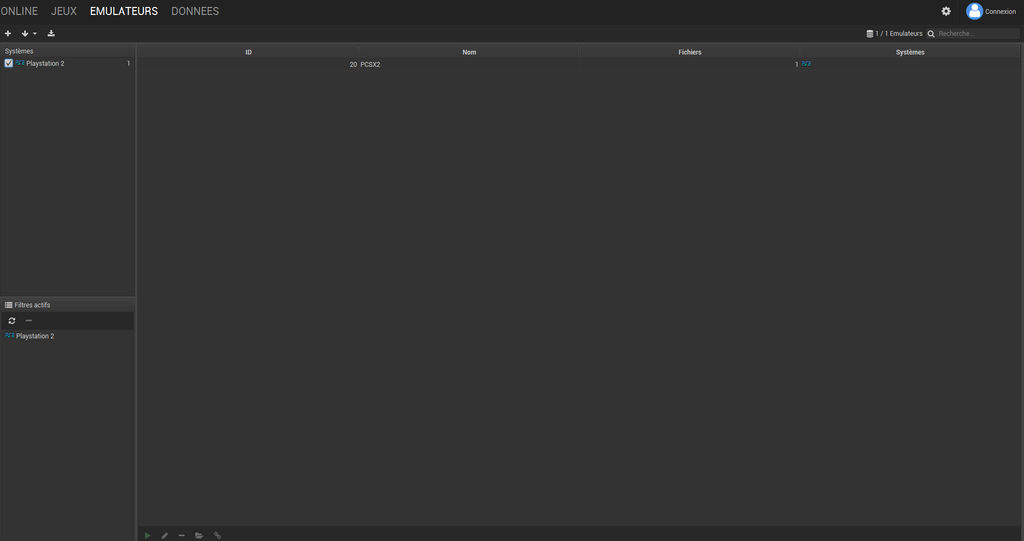This screenshot has height=541, width=1024.
Task: Select the EMULATEURS tab
Action: 124,11
